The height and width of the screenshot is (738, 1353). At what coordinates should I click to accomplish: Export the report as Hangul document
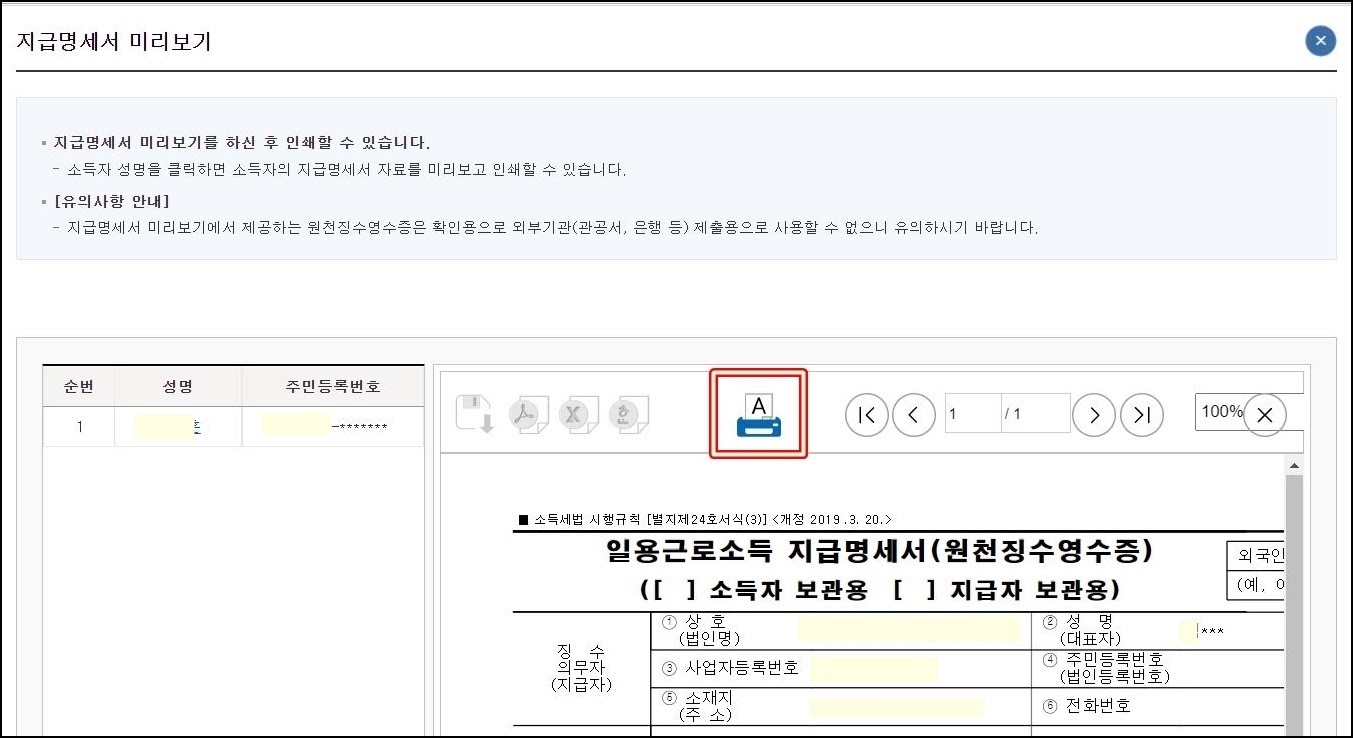coord(629,414)
